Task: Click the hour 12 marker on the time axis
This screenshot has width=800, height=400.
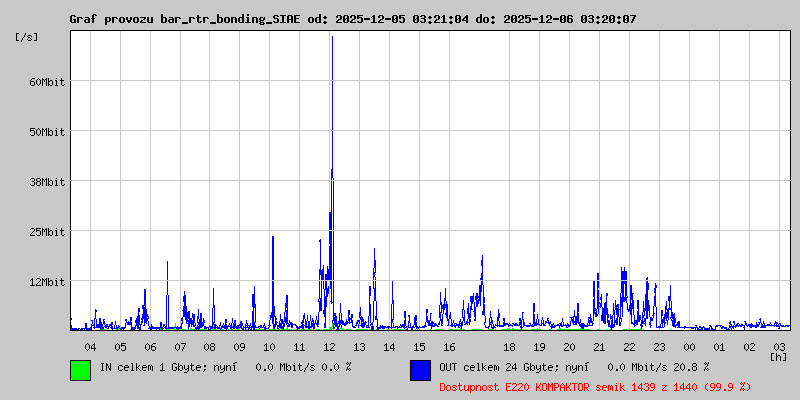Action: (x=330, y=346)
